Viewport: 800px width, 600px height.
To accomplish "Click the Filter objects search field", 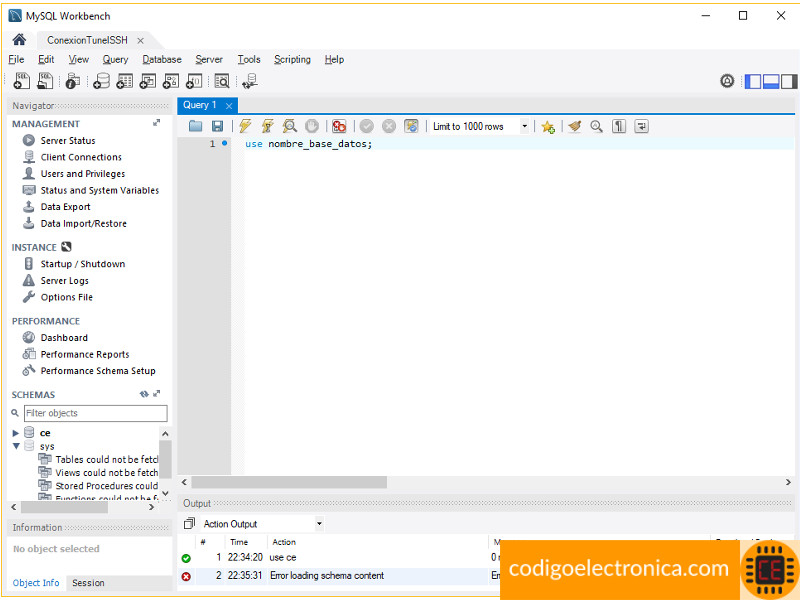I will [95, 413].
